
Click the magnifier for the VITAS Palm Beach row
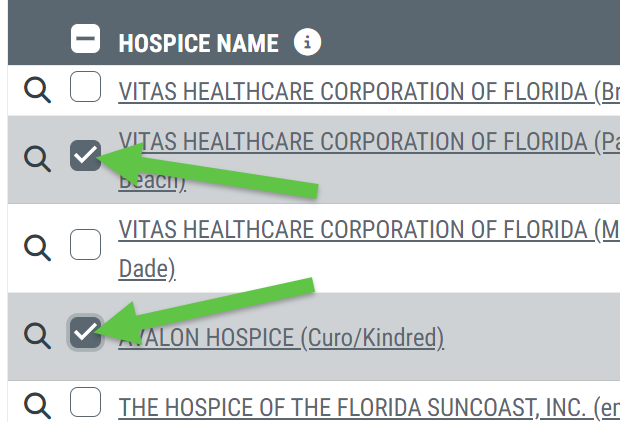pos(37,158)
